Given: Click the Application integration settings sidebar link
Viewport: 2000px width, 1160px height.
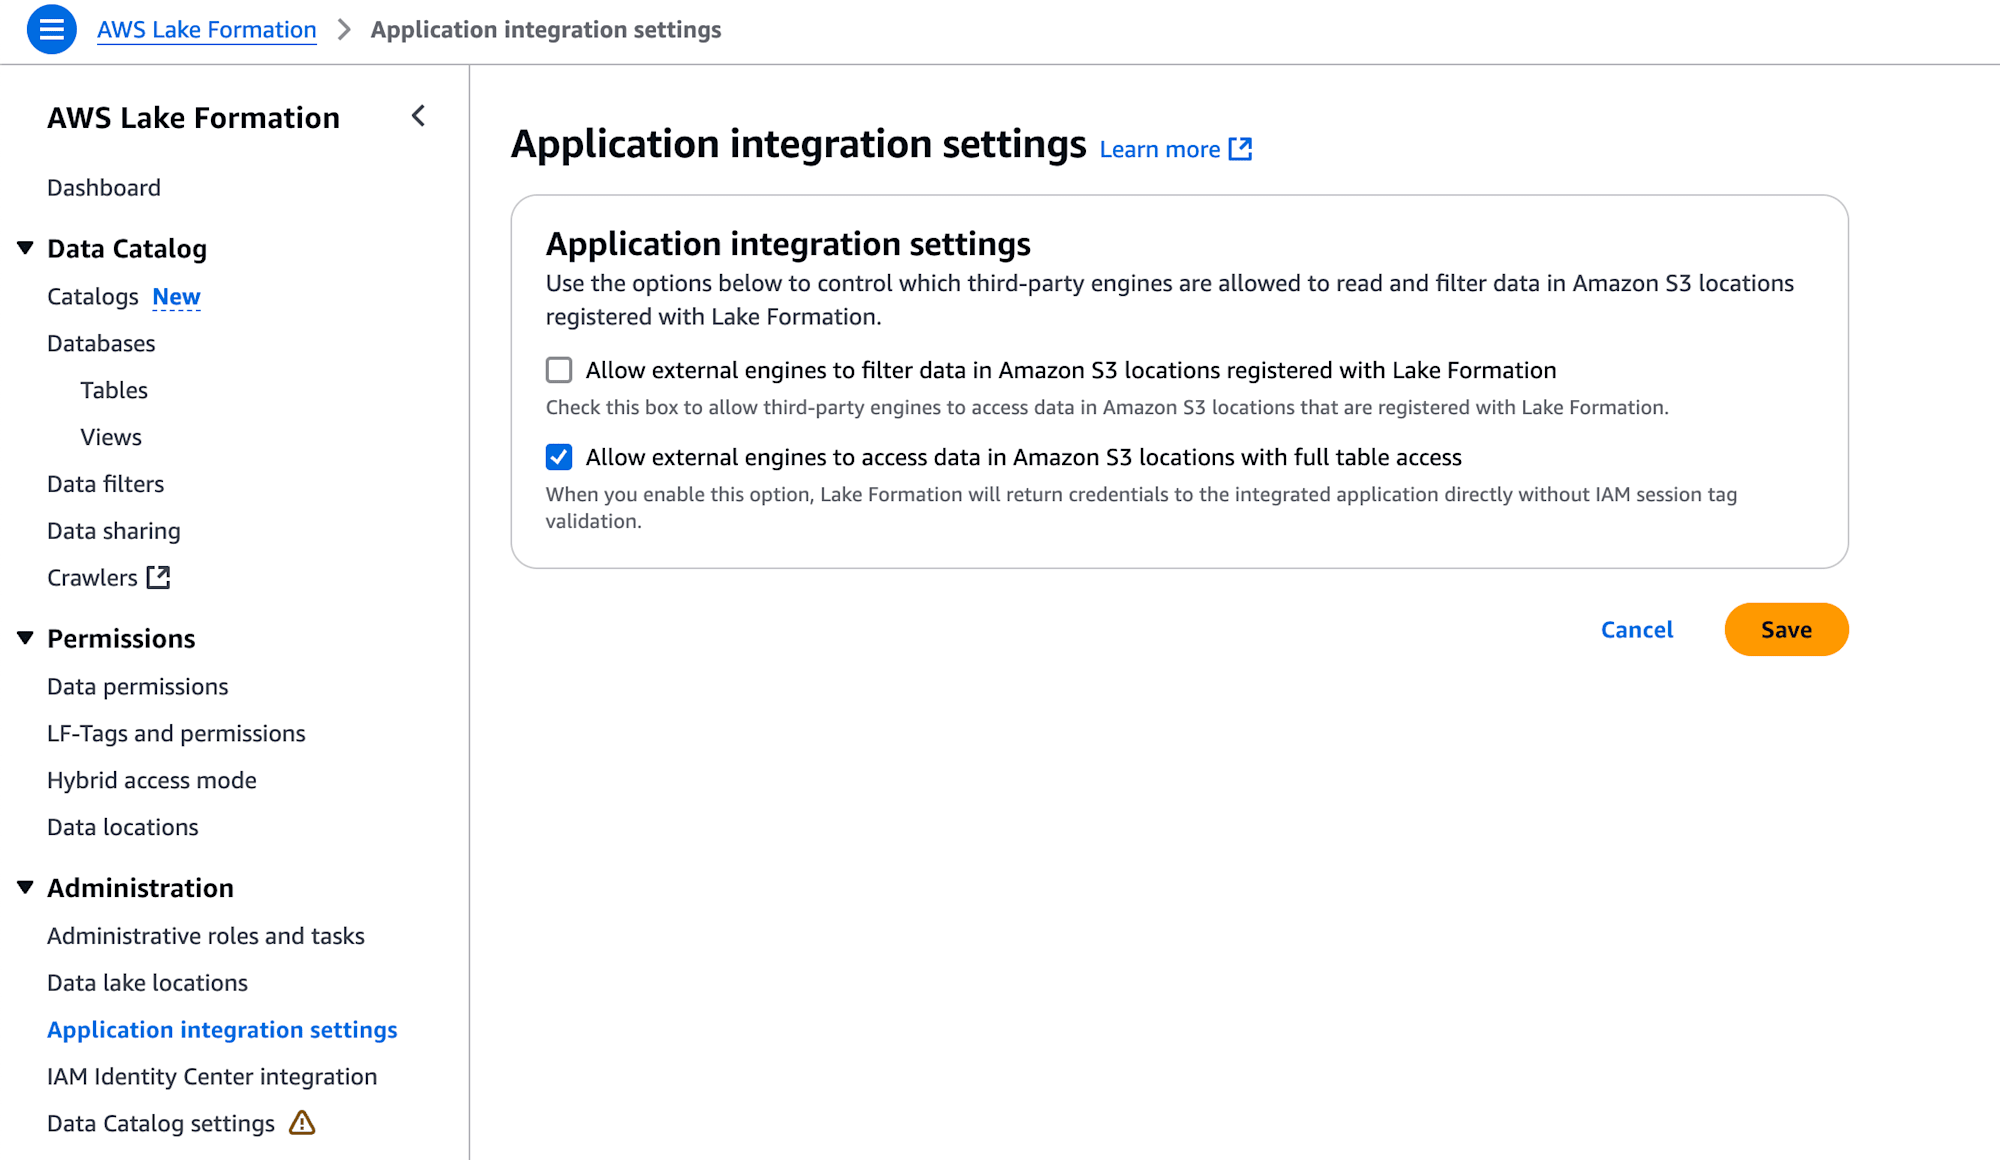Looking at the screenshot, I should pyautogui.click(x=221, y=1029).
